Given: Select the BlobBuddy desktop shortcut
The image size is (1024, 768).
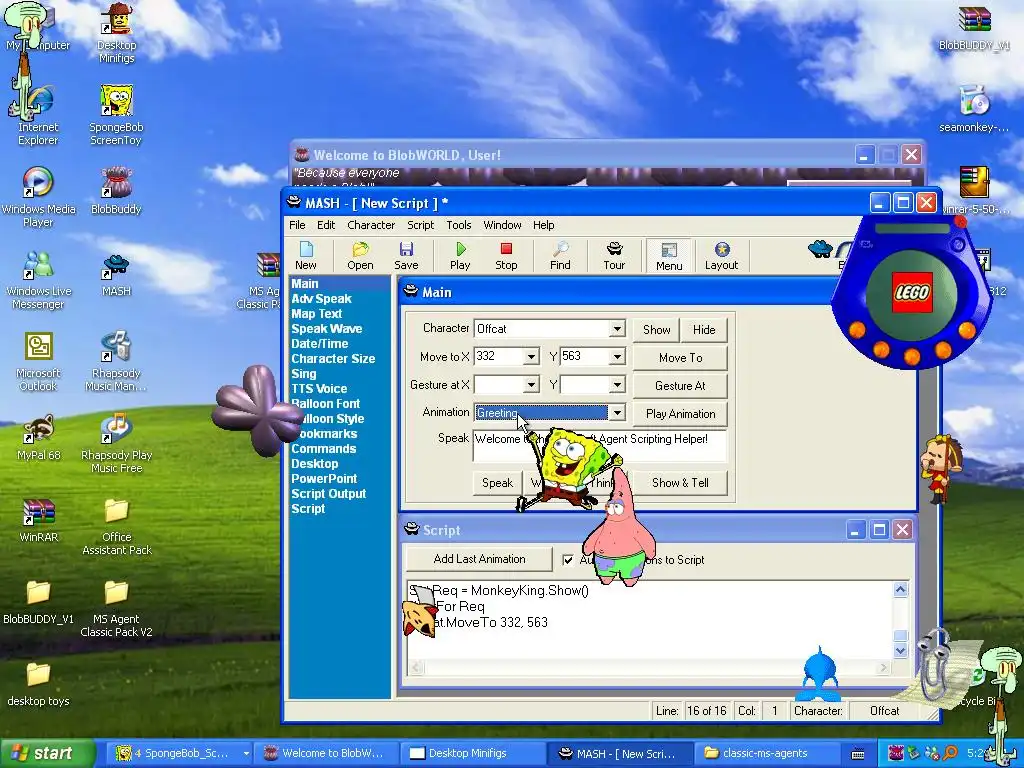Looking at the screenshot, I should click(x=116, y=191).
